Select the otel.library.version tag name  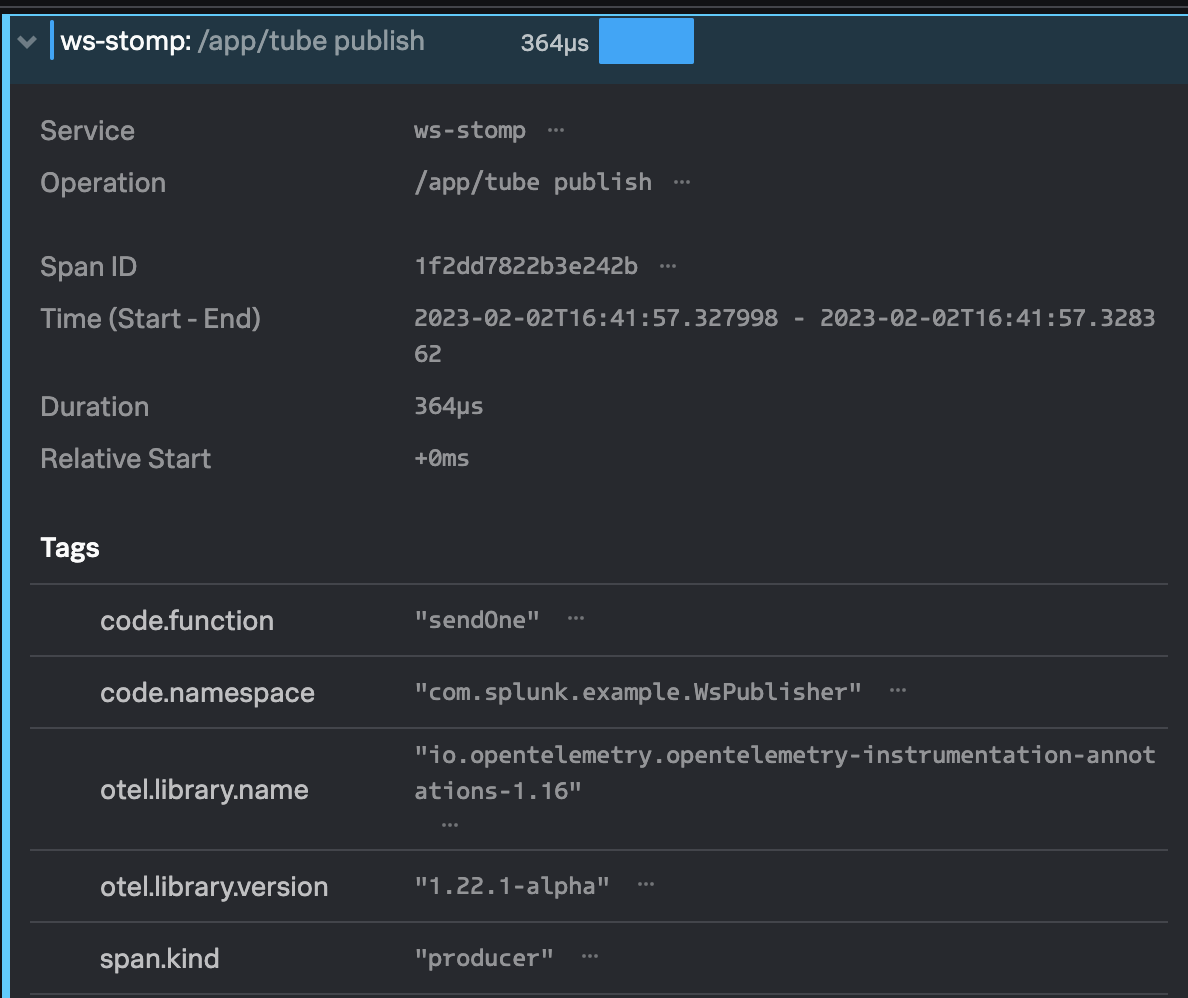[214, 886]
